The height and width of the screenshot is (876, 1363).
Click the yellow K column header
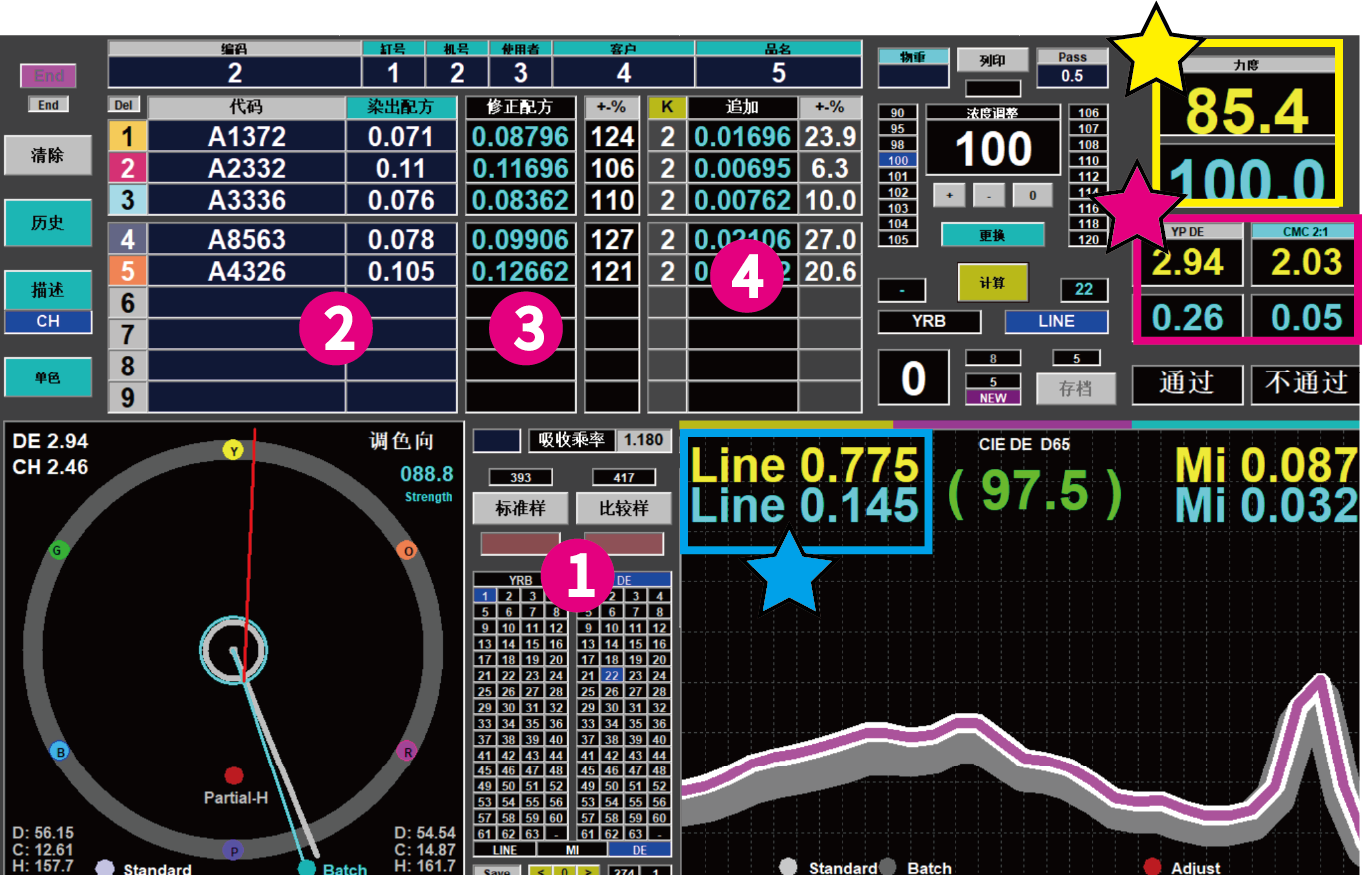coord(666,107)
